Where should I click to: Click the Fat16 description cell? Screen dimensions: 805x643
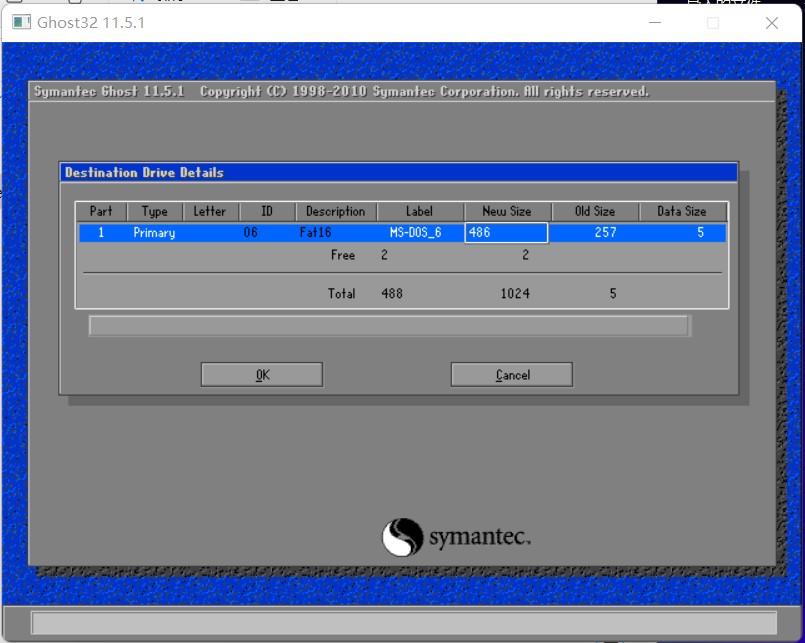315,233
